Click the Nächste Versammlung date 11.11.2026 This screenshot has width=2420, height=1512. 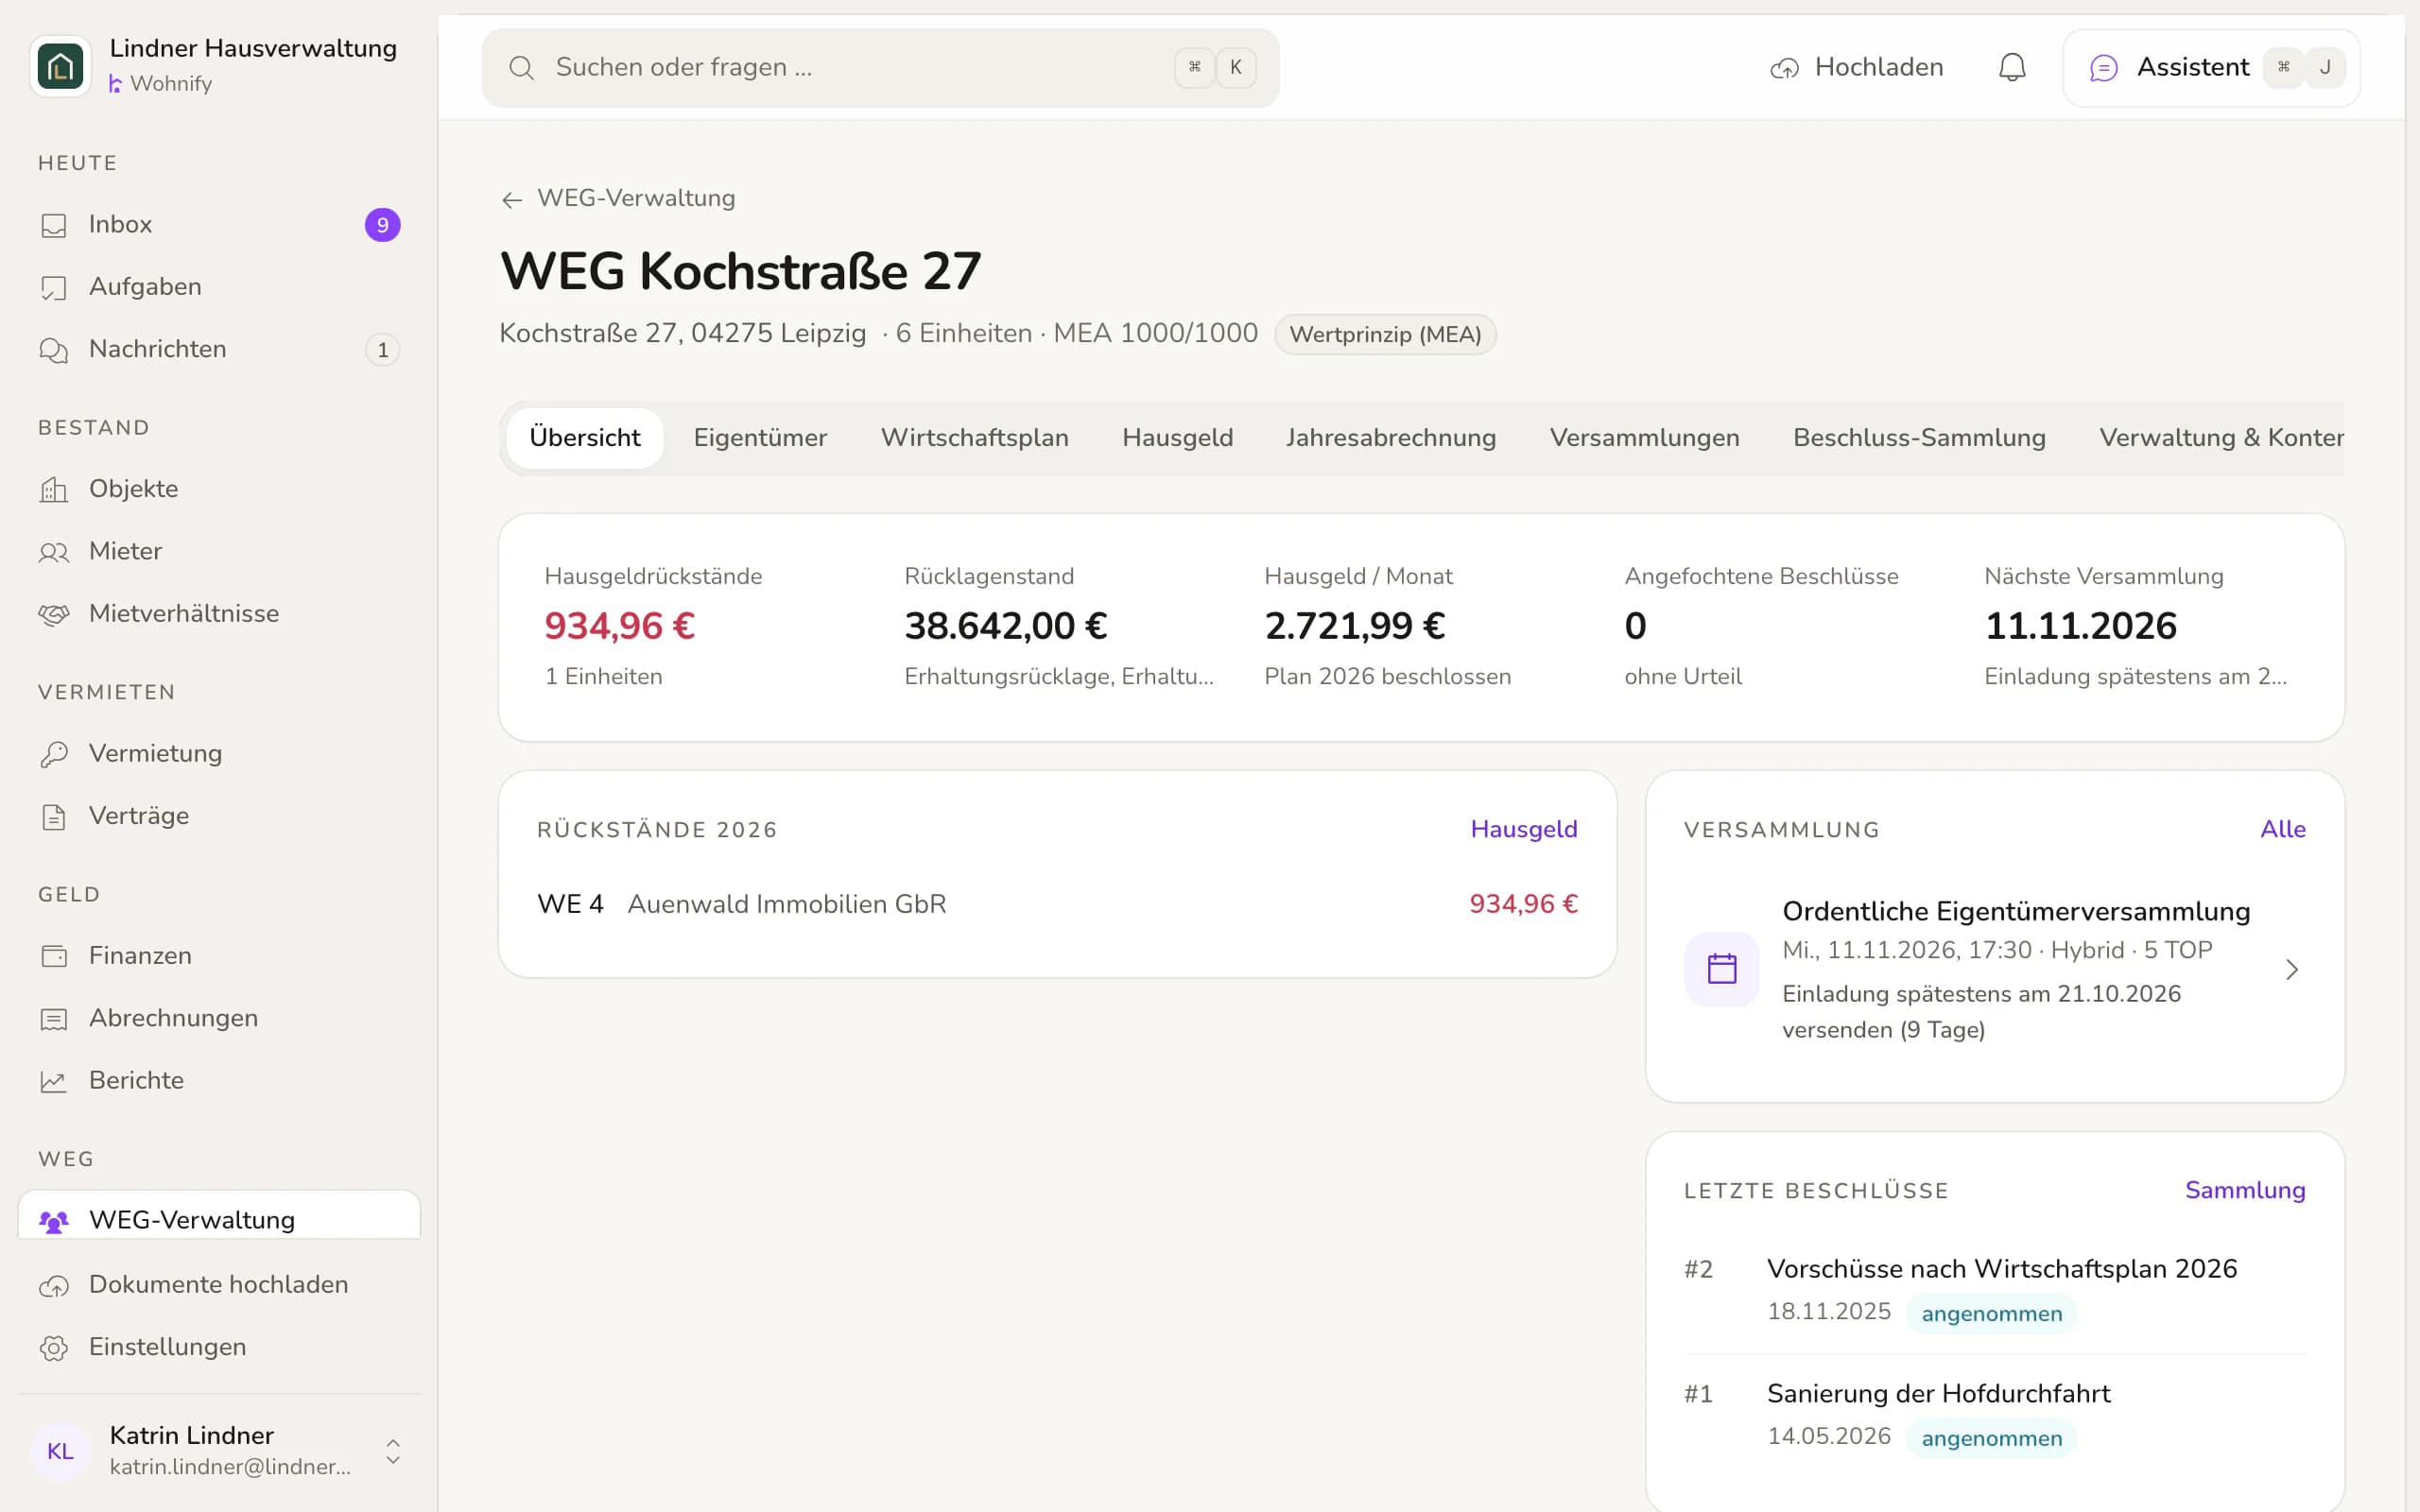[2080, 626]
